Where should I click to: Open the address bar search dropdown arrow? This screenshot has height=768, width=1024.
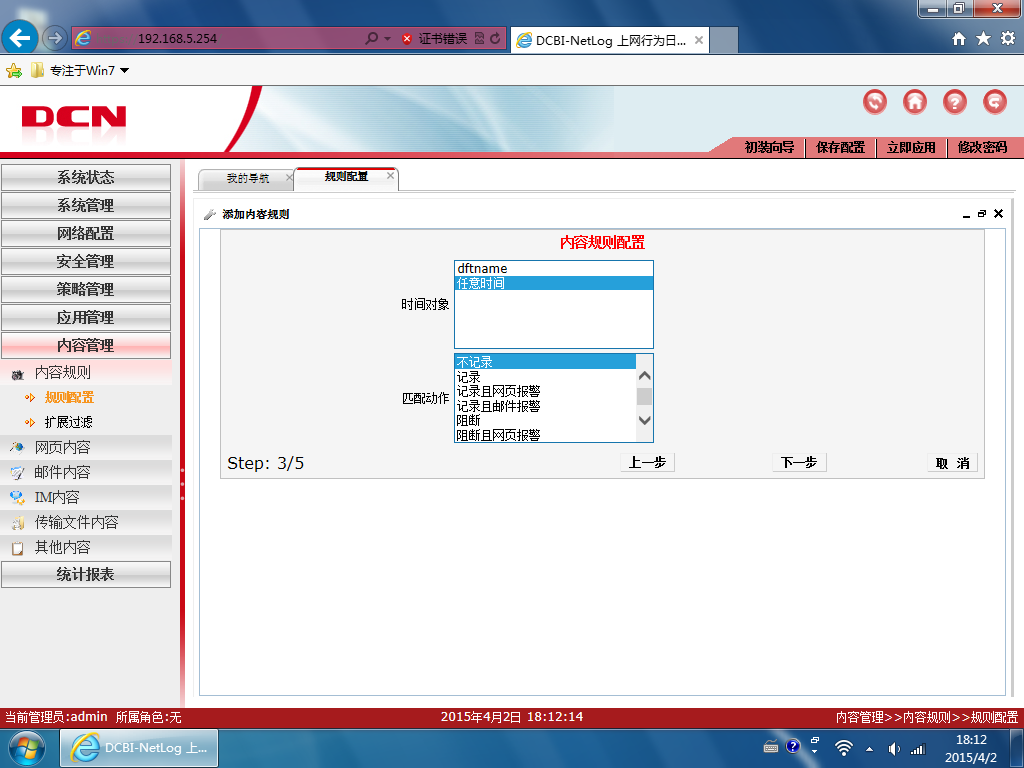[x=387, y=39]
